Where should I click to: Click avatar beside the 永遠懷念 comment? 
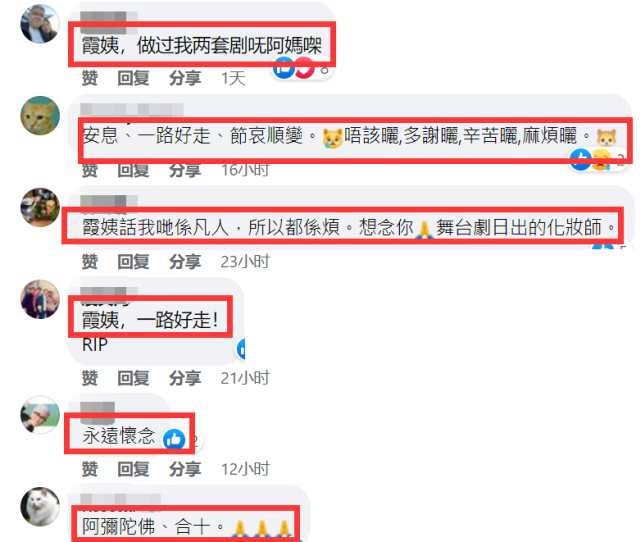(x=40, y=415)
